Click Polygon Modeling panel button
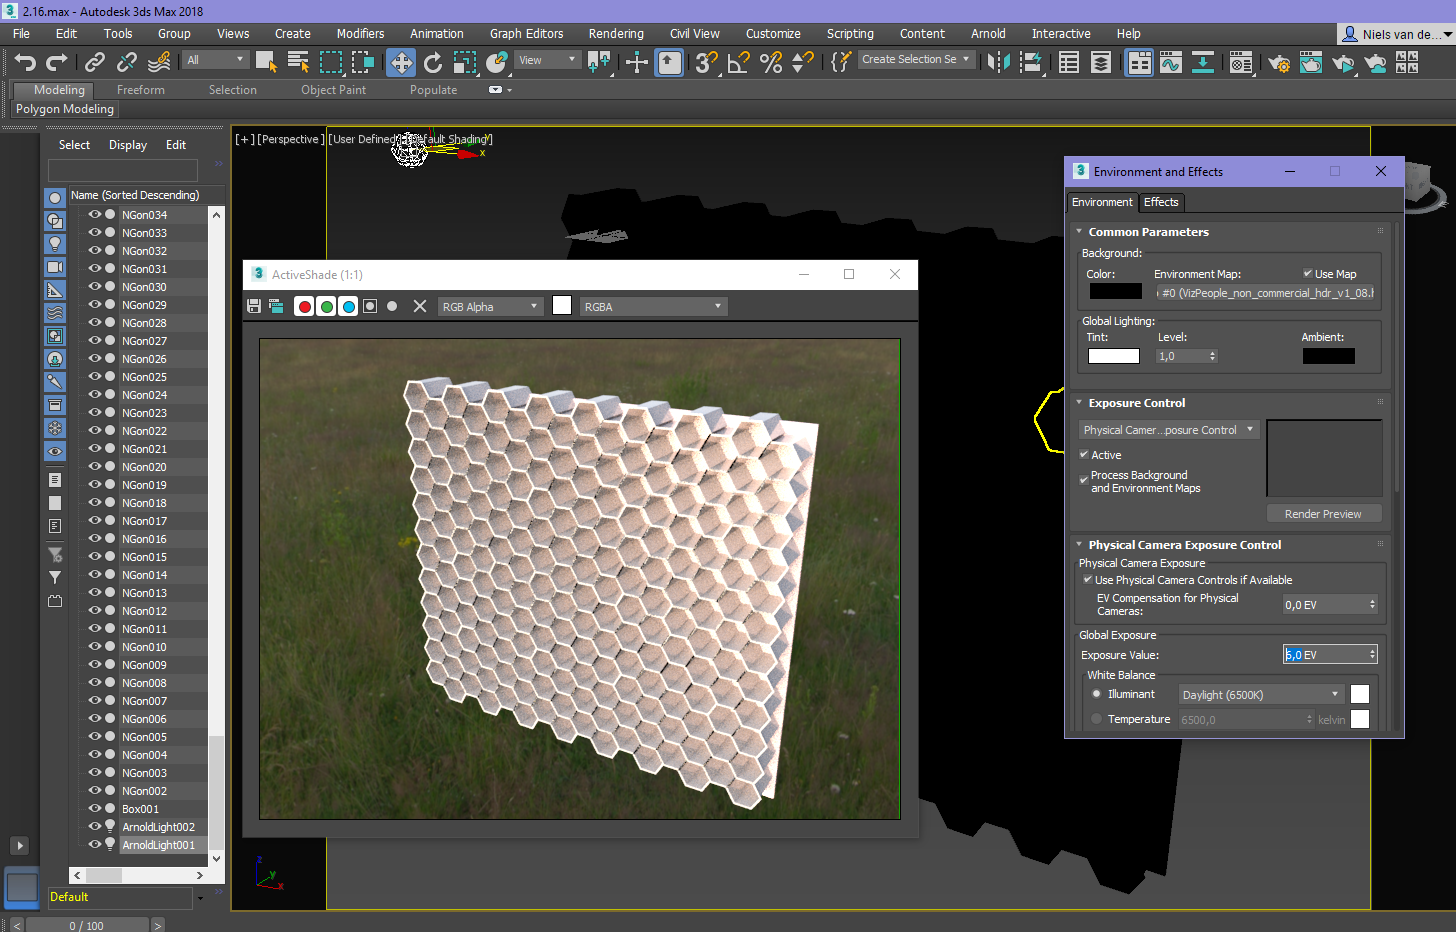This screenshot has width=1456, height=932. pos(65,108)
